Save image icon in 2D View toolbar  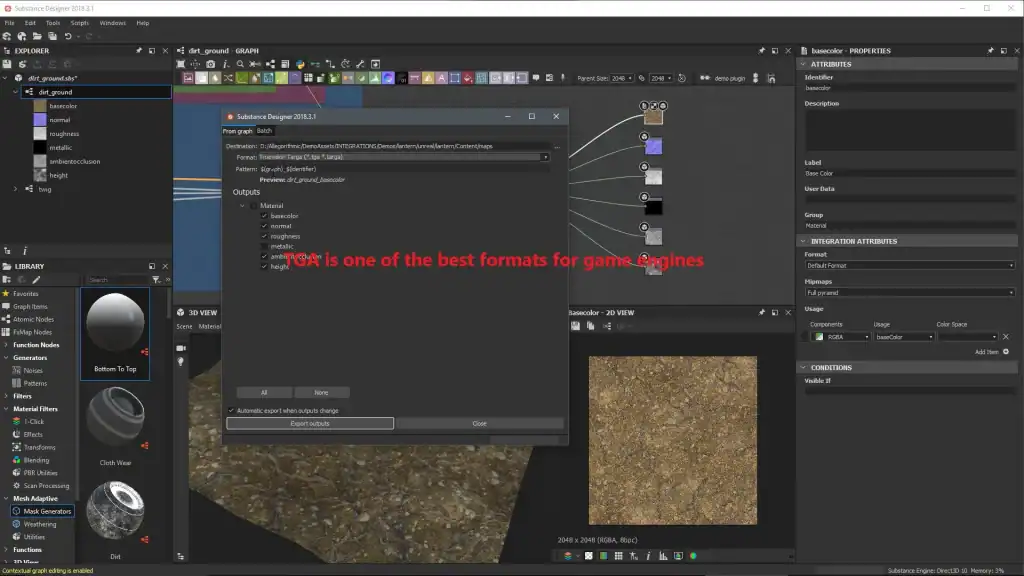pyautogui.click(x=575, y=326)
